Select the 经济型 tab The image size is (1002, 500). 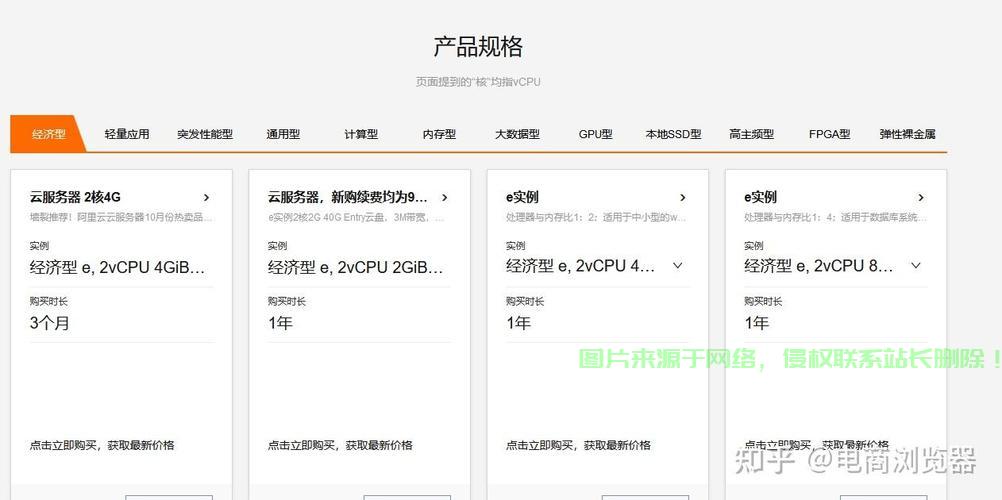coord(48,134)
